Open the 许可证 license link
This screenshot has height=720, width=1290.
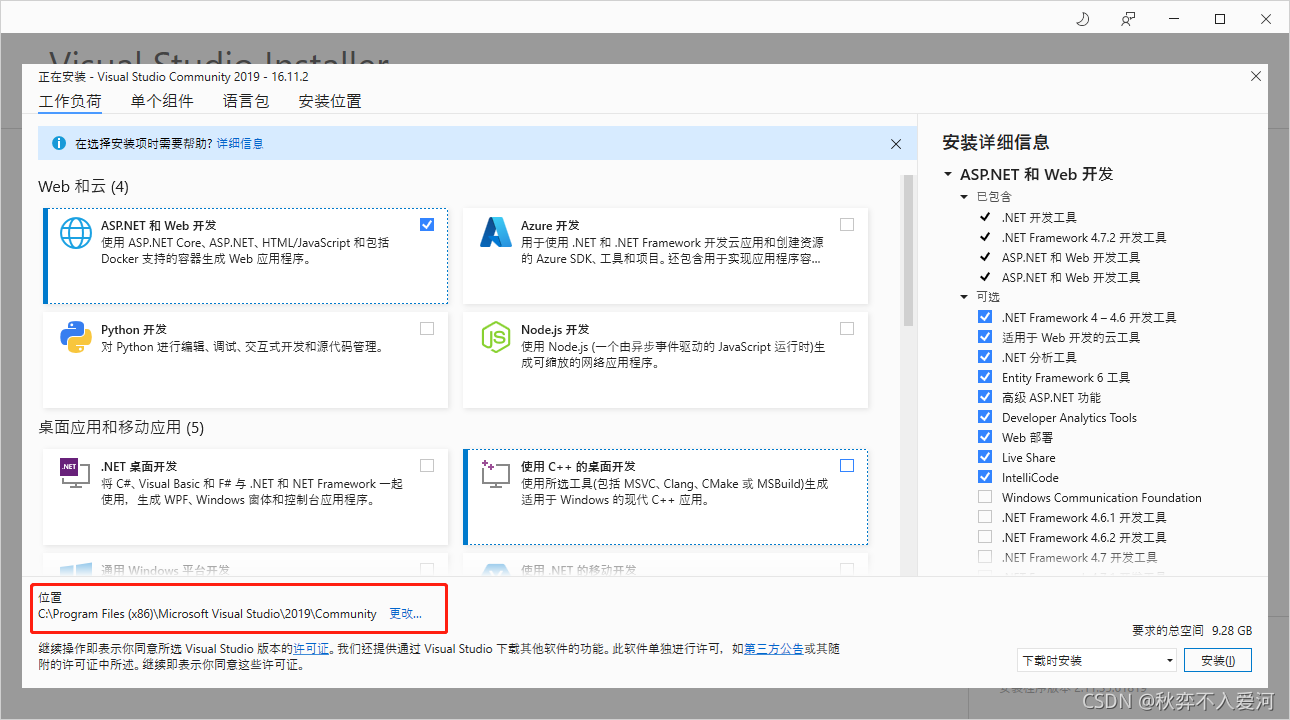311,649
